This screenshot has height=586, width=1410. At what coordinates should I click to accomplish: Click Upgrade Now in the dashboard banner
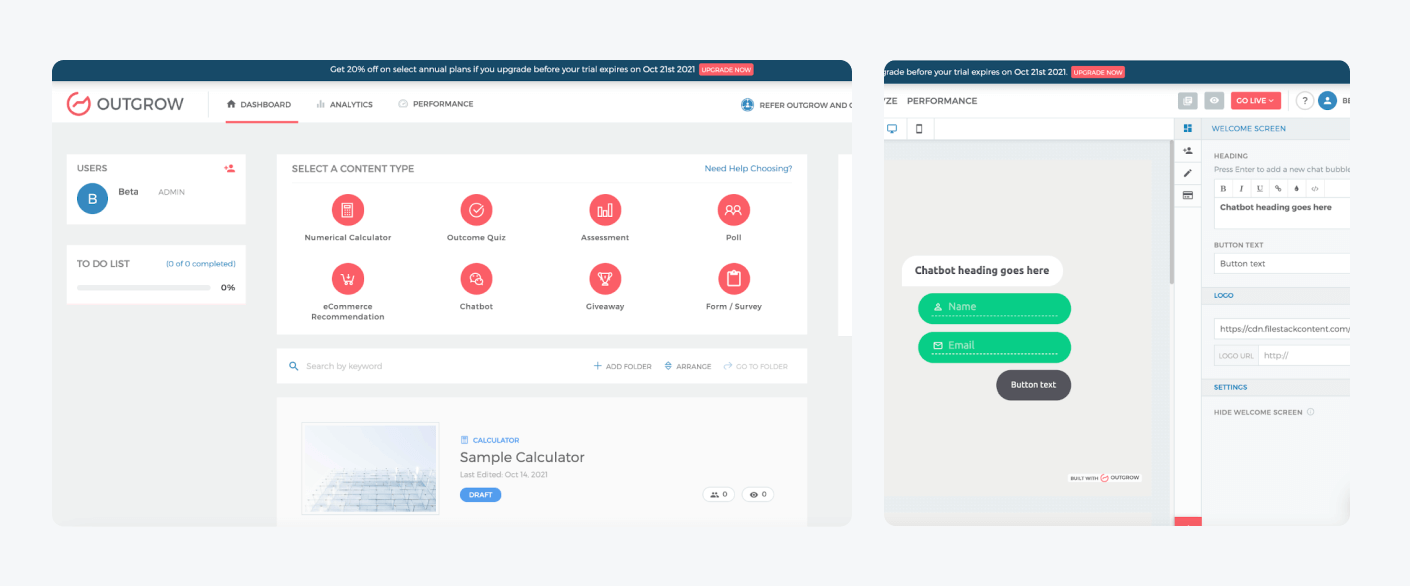726,70
